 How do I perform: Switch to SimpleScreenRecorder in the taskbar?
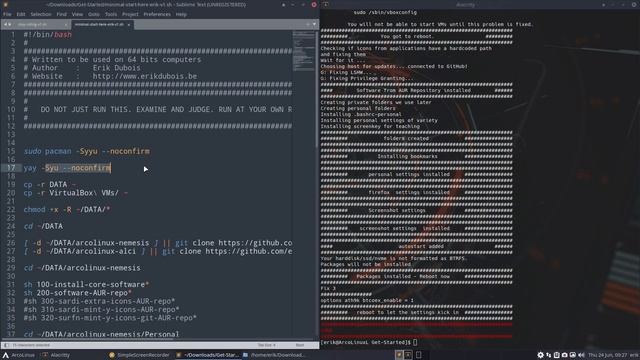pos(139,355)
